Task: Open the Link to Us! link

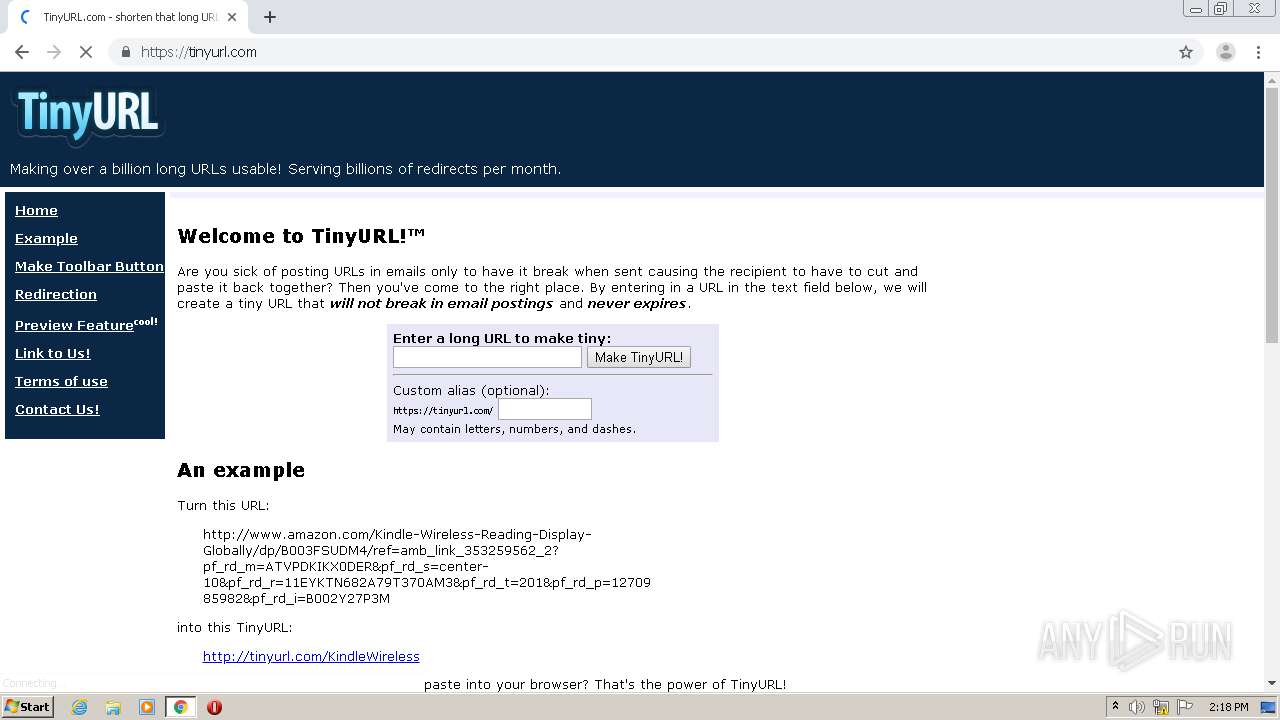Action: (x=53, y=353)
